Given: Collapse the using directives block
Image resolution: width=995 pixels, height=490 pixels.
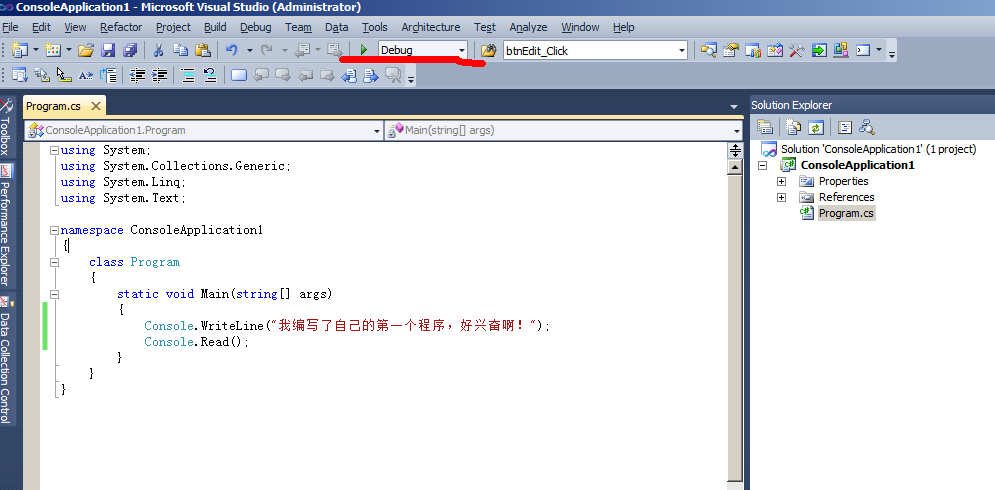Looking at the screenshot, I should (x=55, y=150).
